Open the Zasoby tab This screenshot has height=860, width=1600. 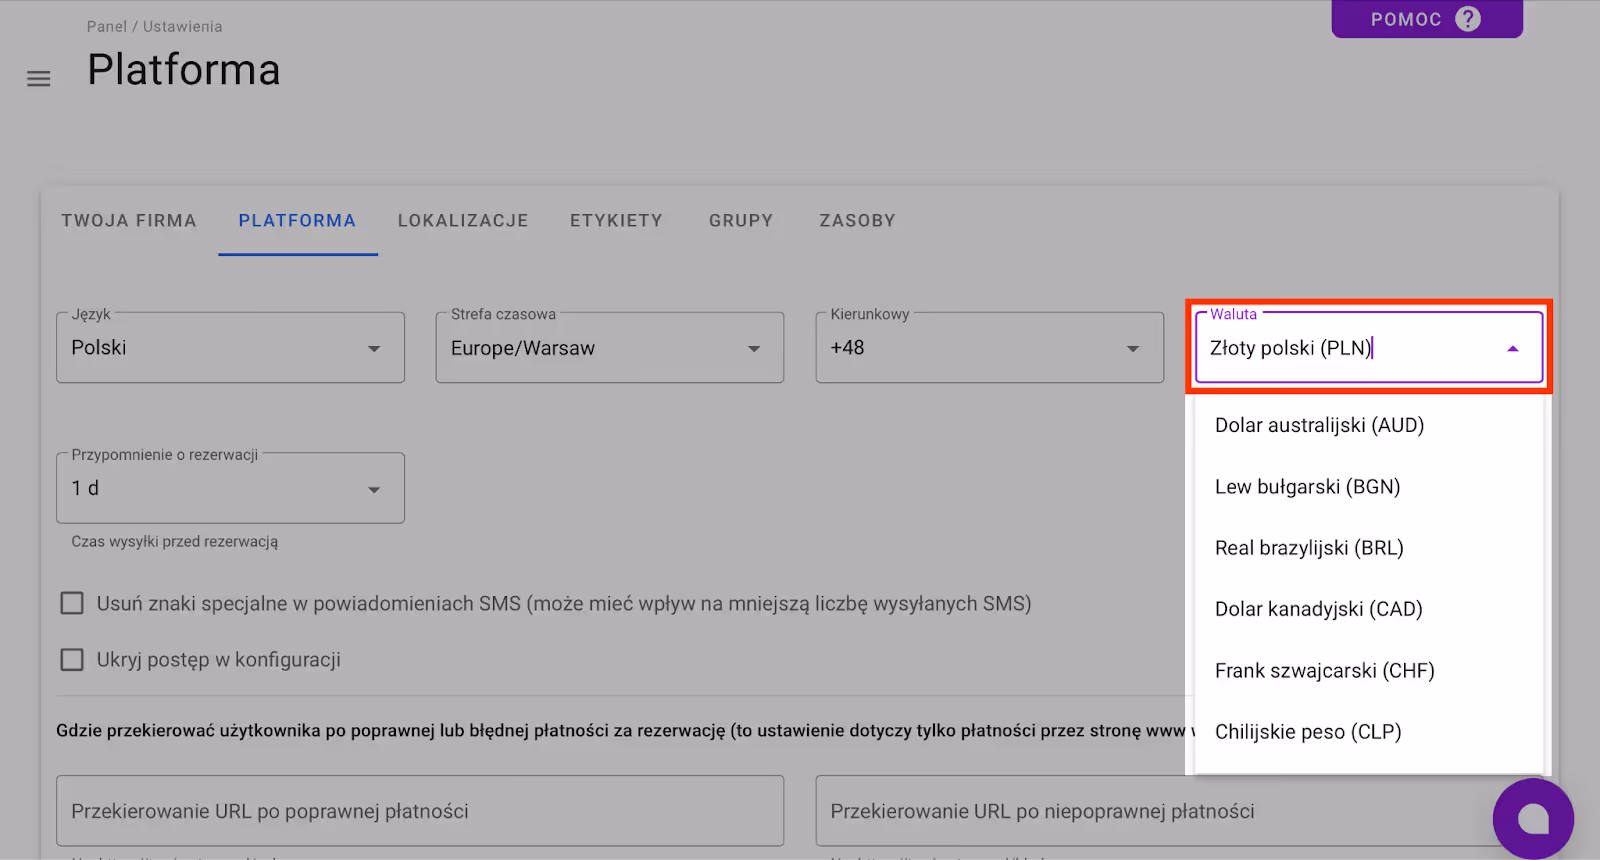(x=857, y=221)
